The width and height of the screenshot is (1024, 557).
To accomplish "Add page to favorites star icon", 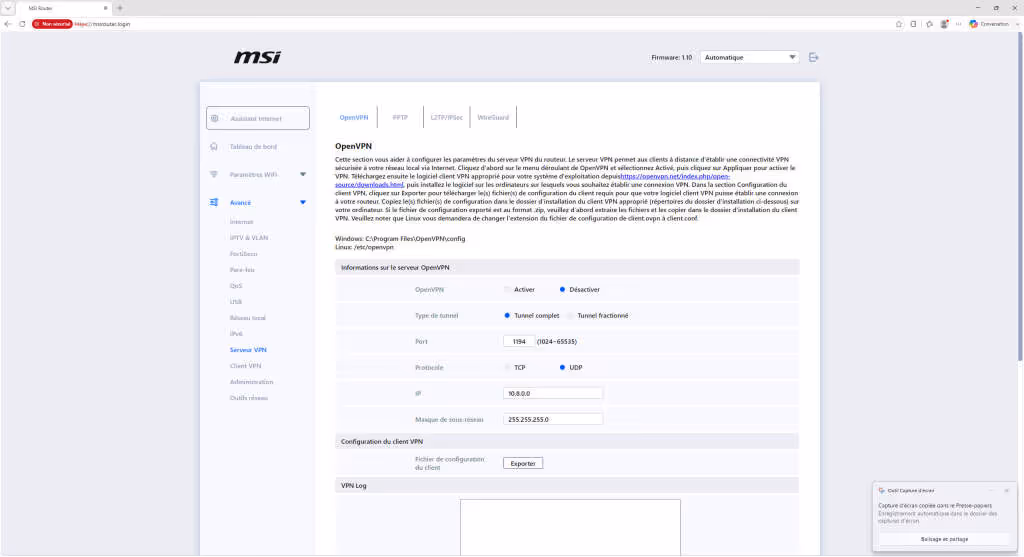I will click(x=899, y=24).
